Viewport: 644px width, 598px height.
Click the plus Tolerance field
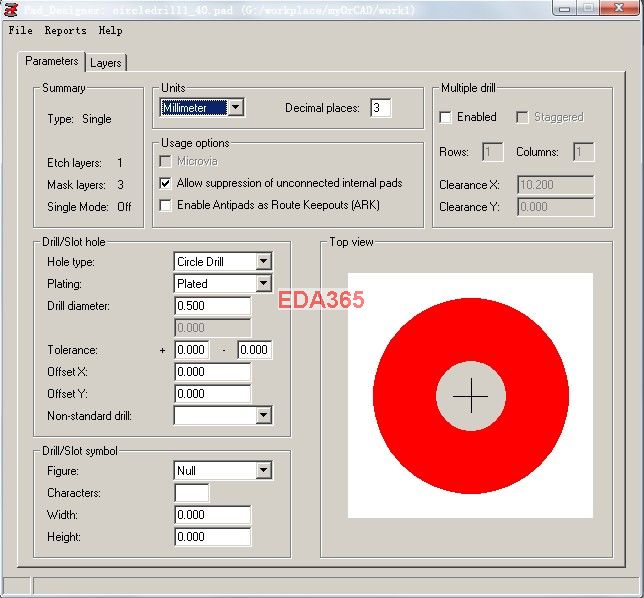tap(192, 350)
